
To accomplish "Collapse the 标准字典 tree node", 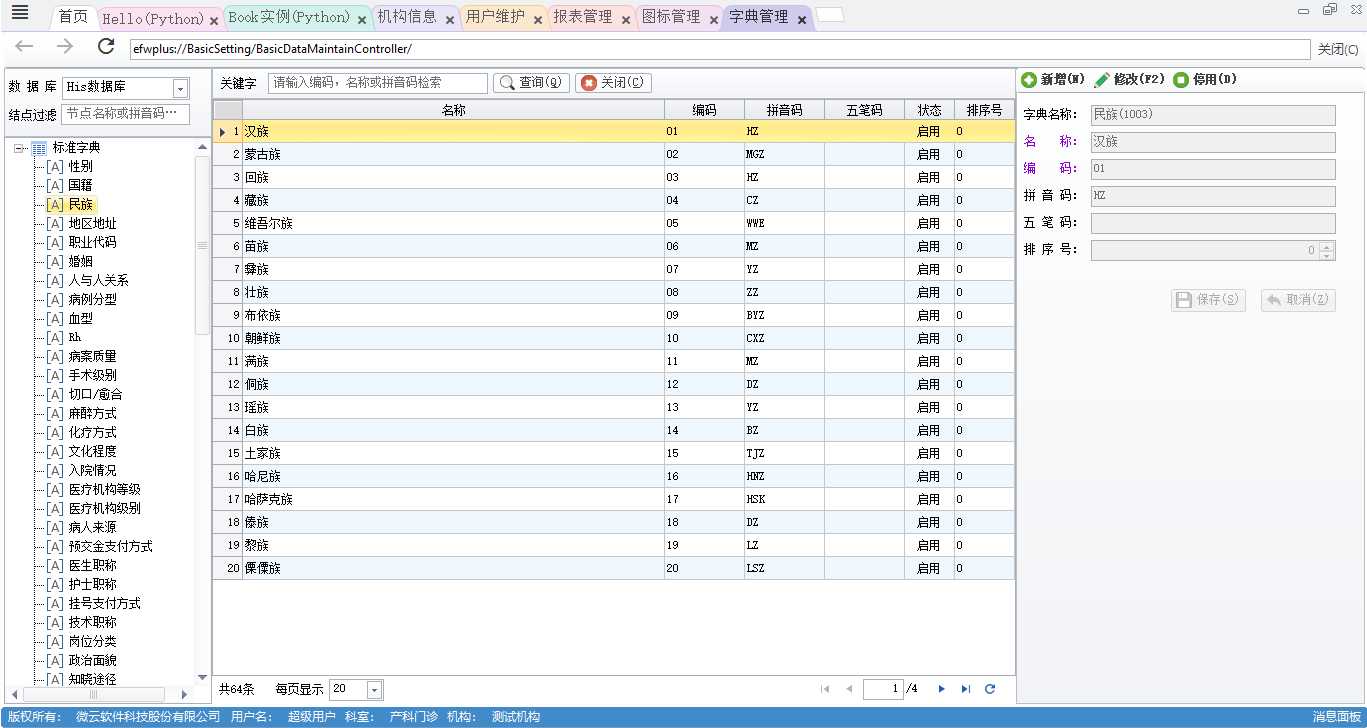I will click(x=19, y=148).
